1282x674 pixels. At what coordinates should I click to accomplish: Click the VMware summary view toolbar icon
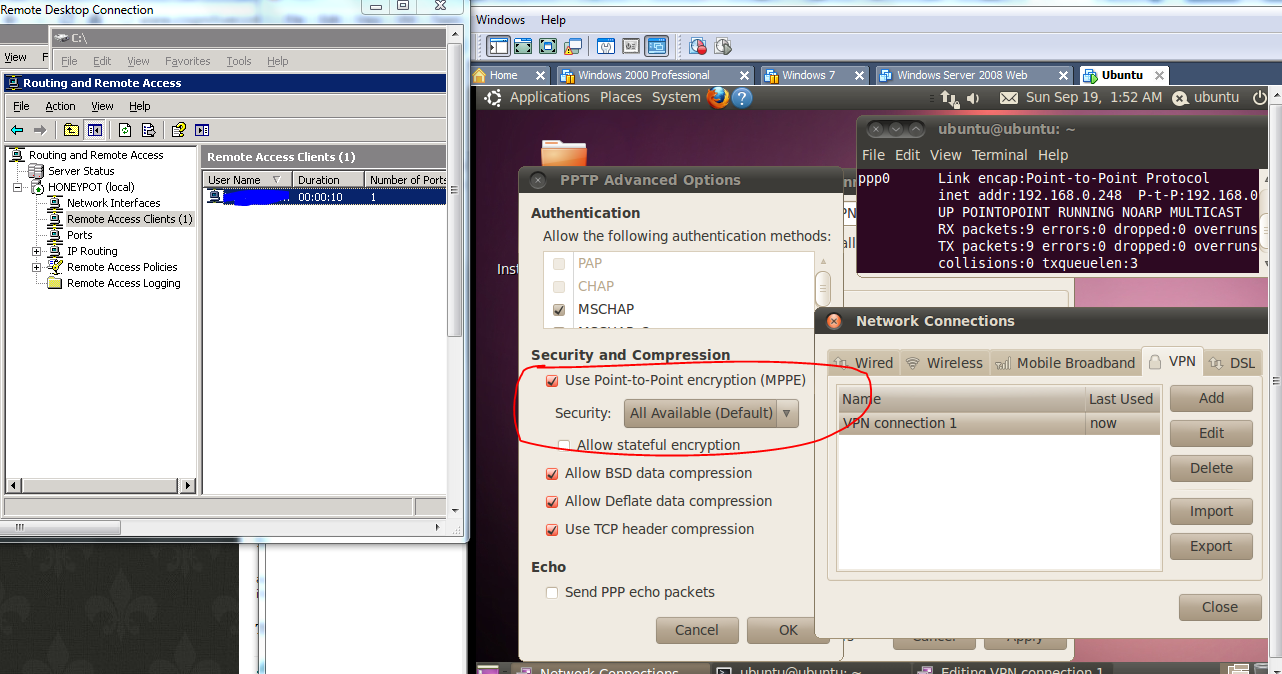coord(606,46)
